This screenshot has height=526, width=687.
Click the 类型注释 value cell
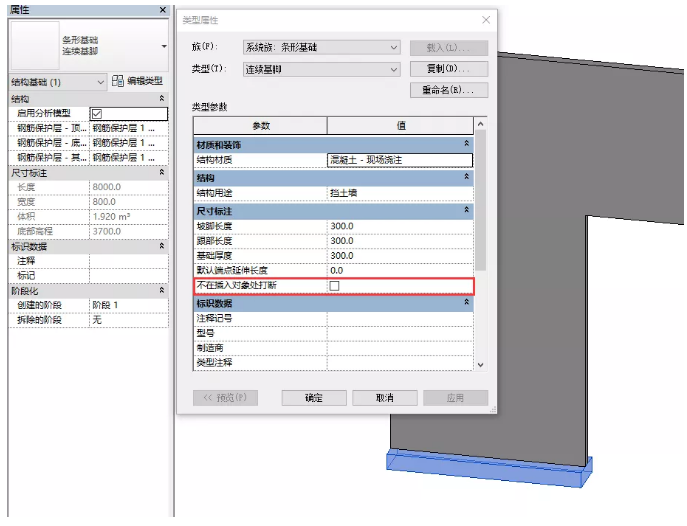(400, 363)
